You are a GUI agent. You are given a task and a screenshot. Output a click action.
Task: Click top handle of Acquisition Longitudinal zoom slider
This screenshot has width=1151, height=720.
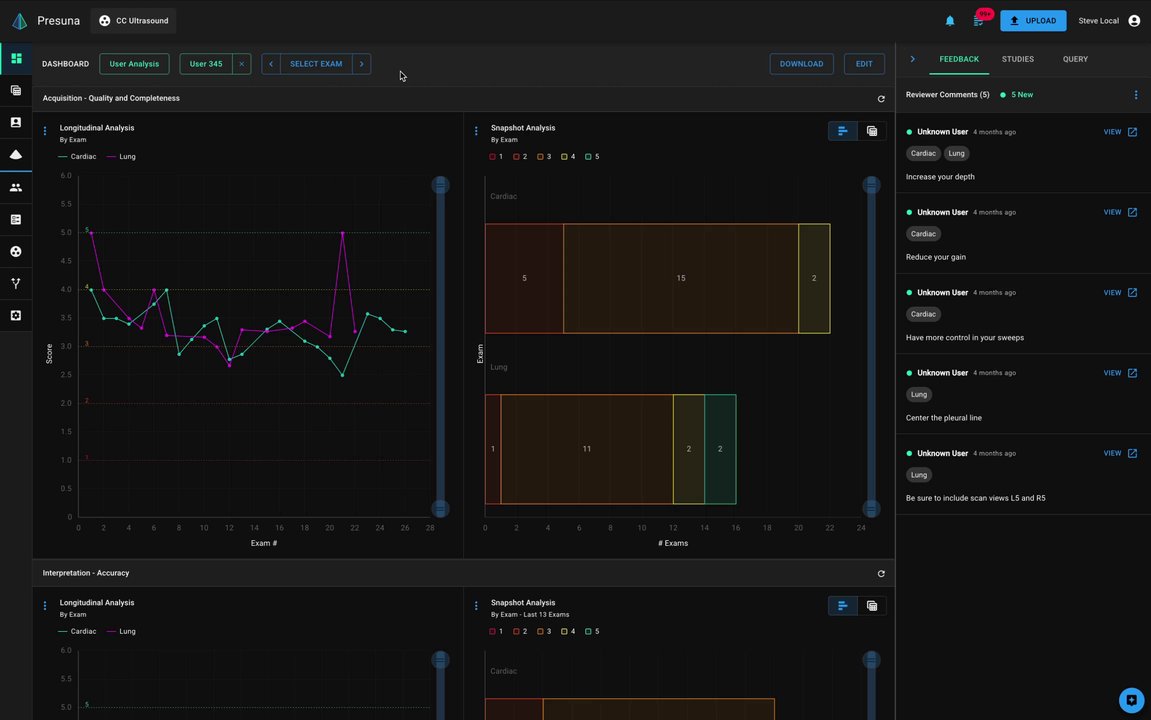pos(440,185)
